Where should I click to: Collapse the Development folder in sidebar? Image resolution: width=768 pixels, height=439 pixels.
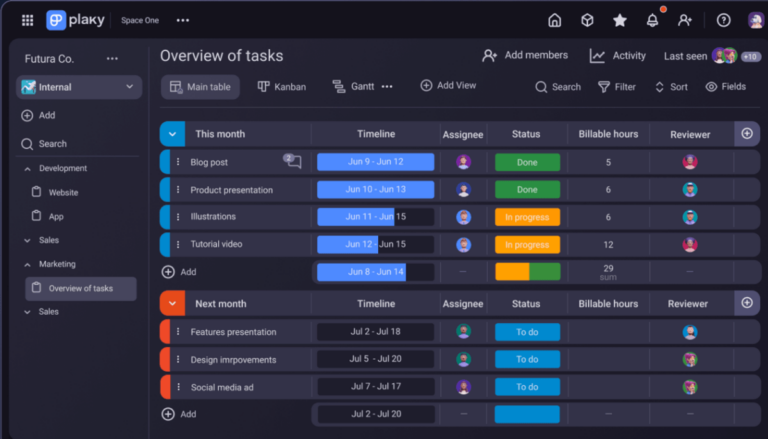click(x=27, y=169)
